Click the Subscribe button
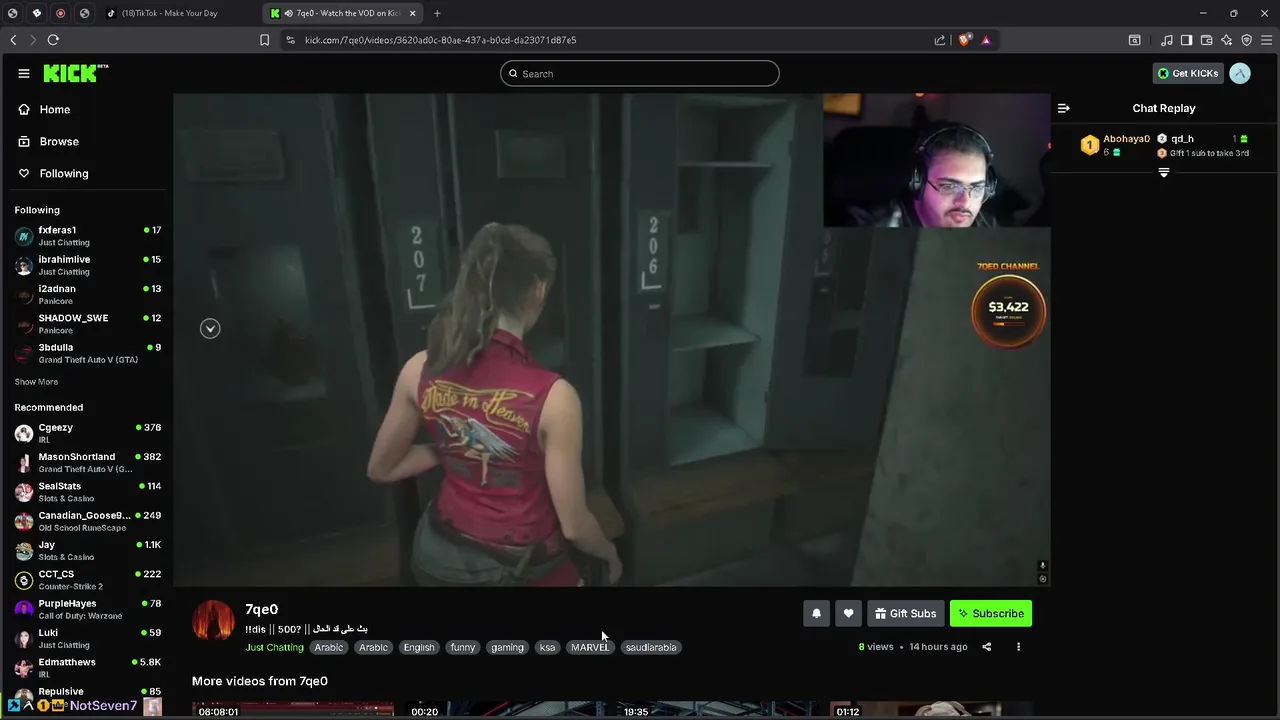This screenshot has height=720, width=1280. click(x=990, y=613)
